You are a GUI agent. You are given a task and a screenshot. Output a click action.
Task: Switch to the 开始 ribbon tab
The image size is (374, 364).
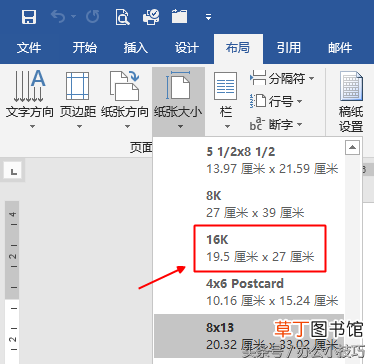[x=85, y=48]
